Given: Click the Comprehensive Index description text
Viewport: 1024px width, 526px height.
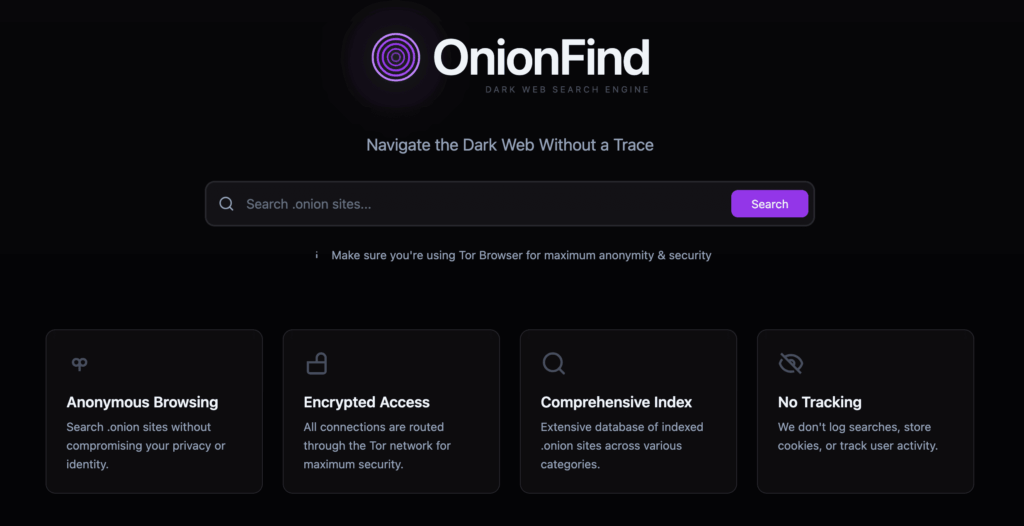Looking at the screenshot, I should click(x=621, y=445).
